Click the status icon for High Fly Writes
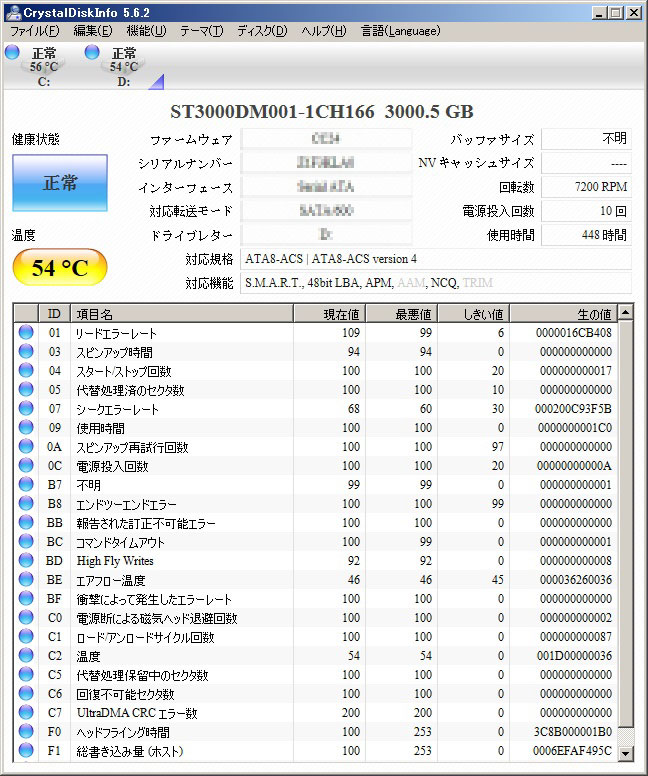The width and height of the screenshot is (648, 776). tap(26, 560)
